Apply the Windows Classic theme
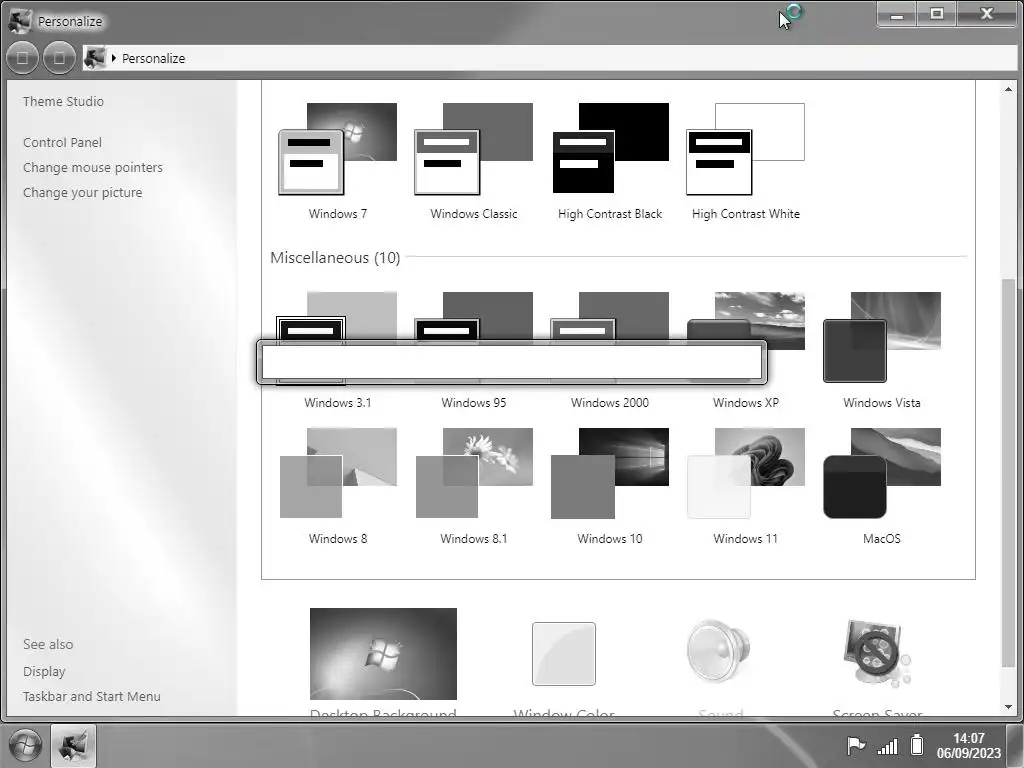 473,161
